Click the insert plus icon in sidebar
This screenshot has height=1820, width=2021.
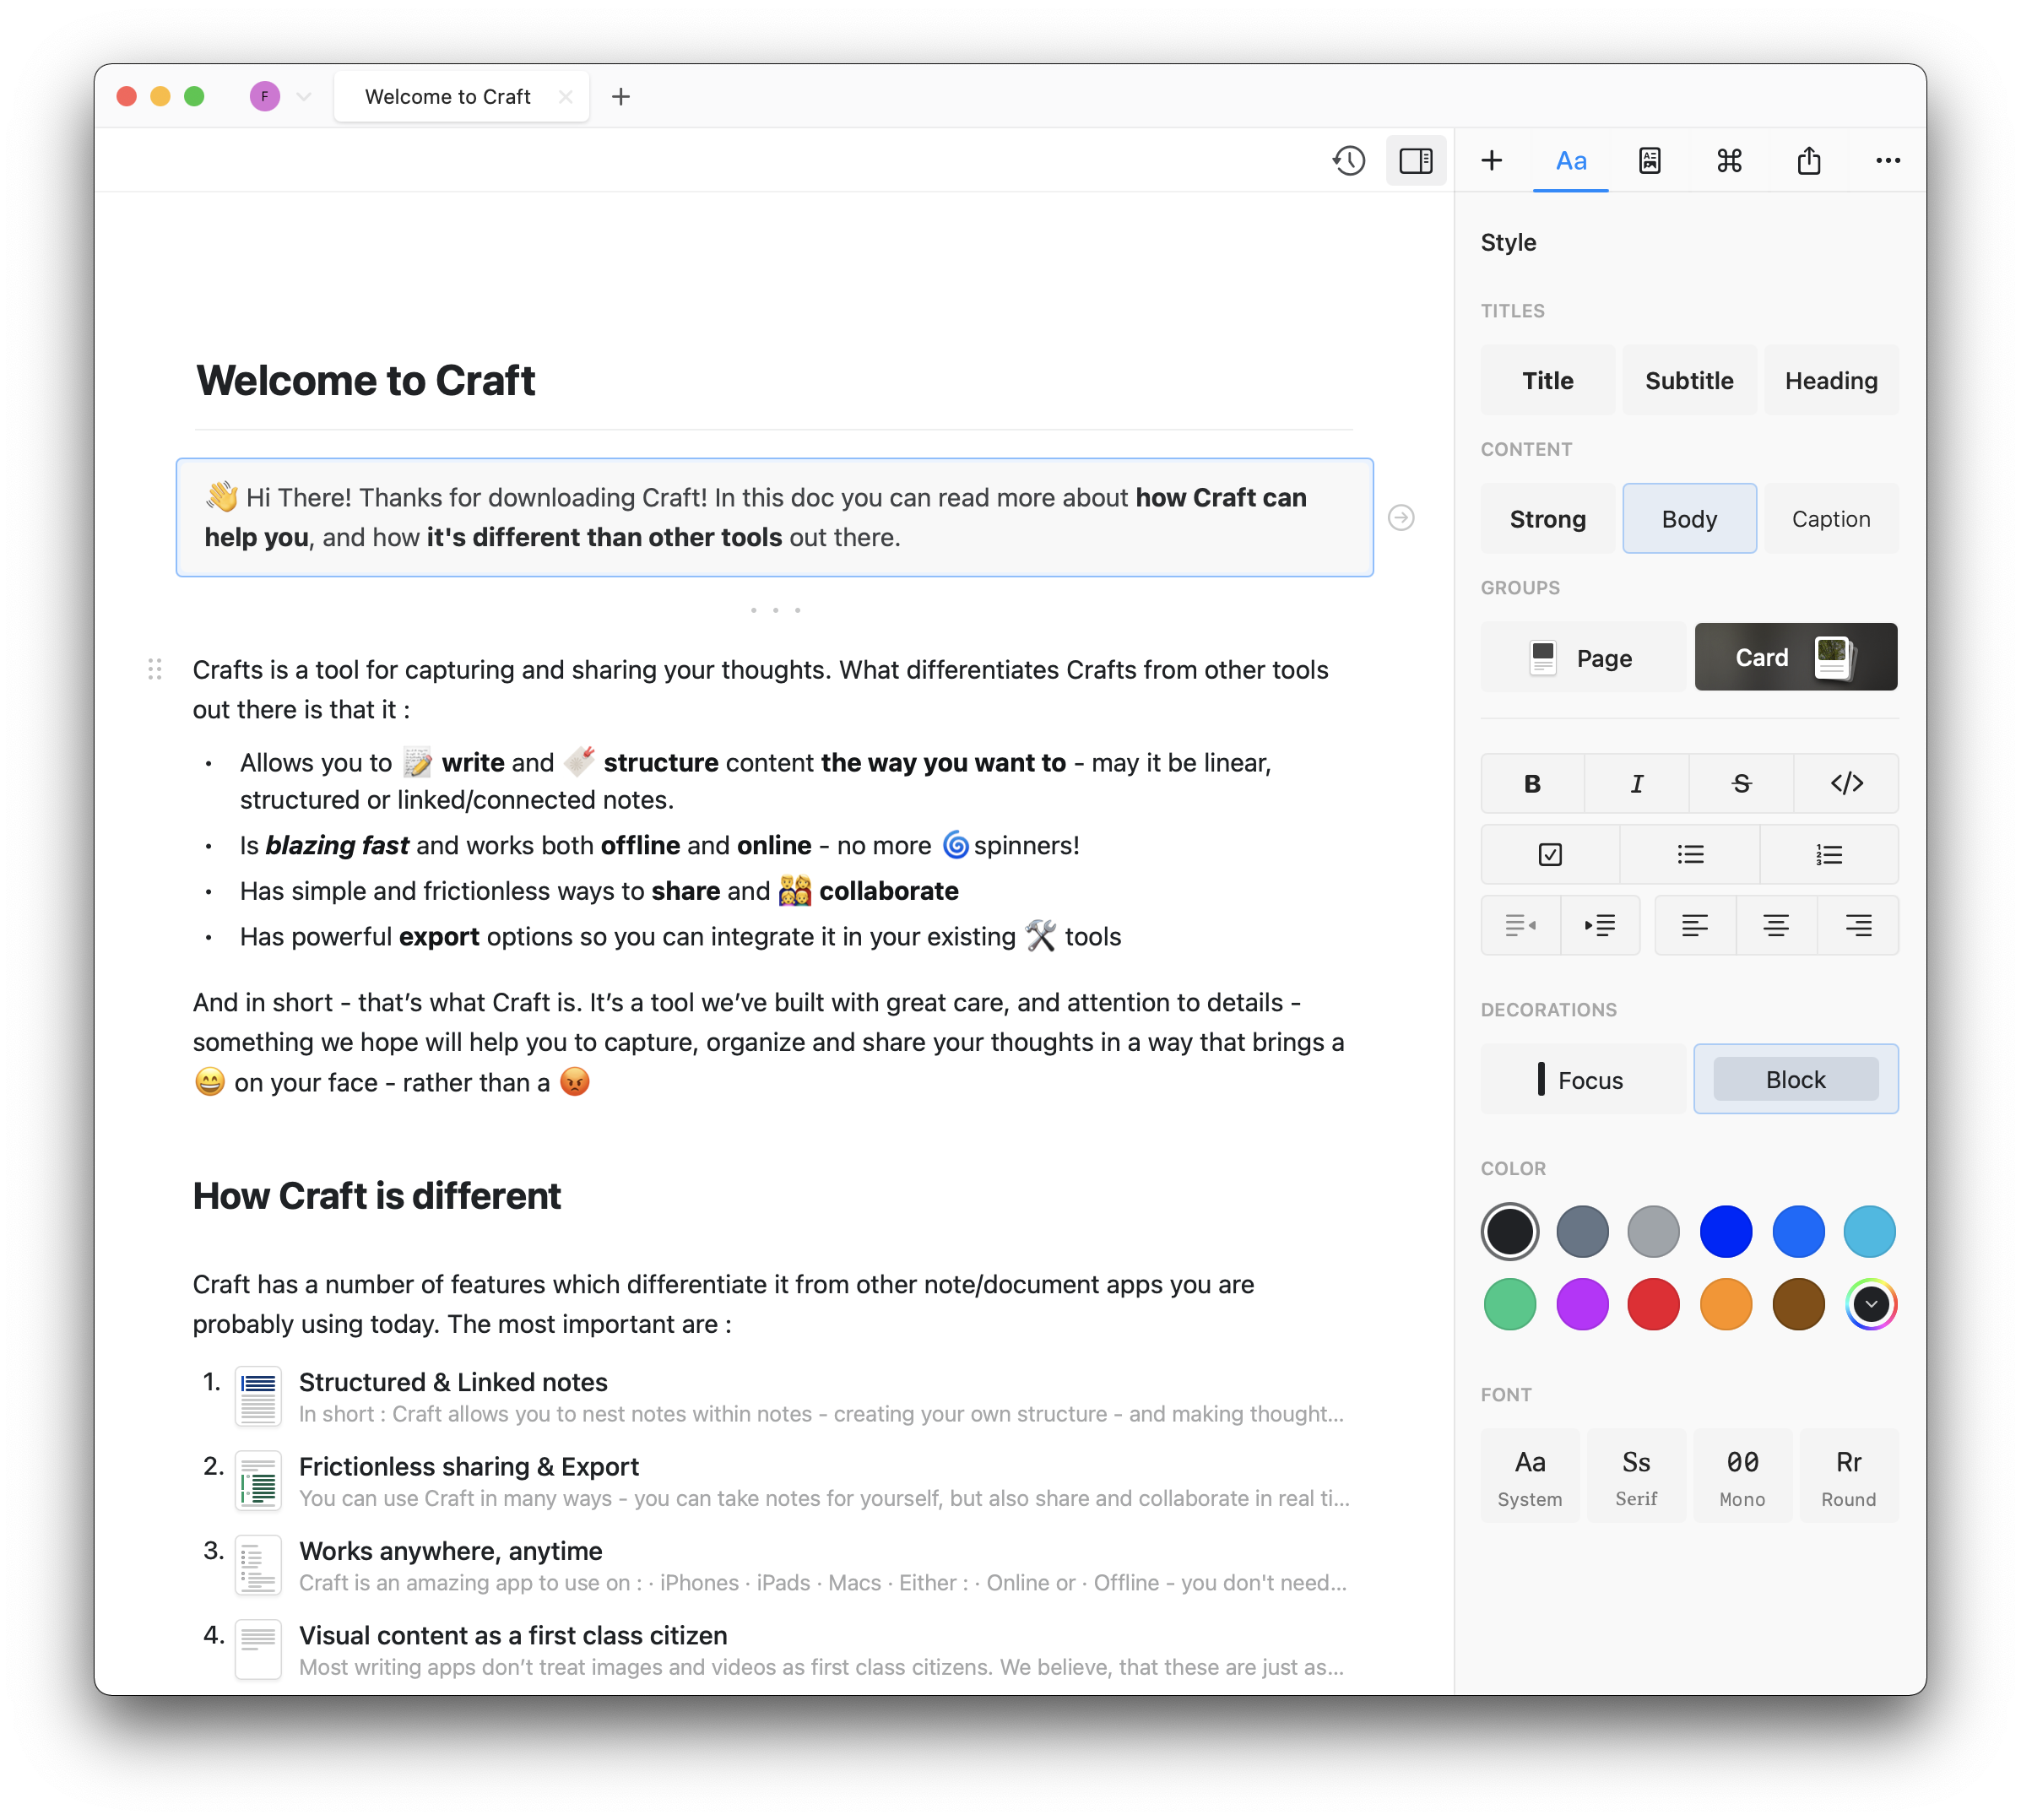click(x=1491, y=160)
